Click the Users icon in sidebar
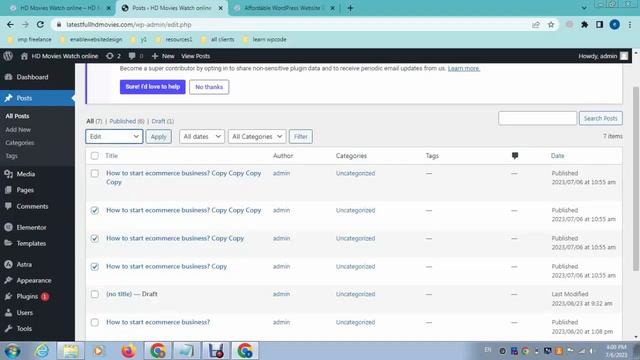 coord(8,313)
